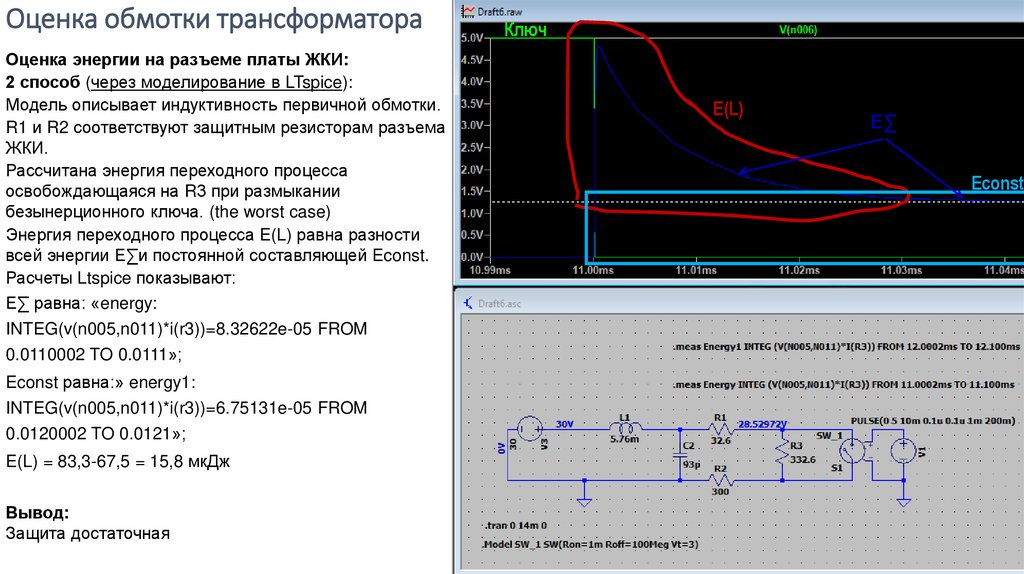Click the 5.76m inductance value

coord(624,439)
